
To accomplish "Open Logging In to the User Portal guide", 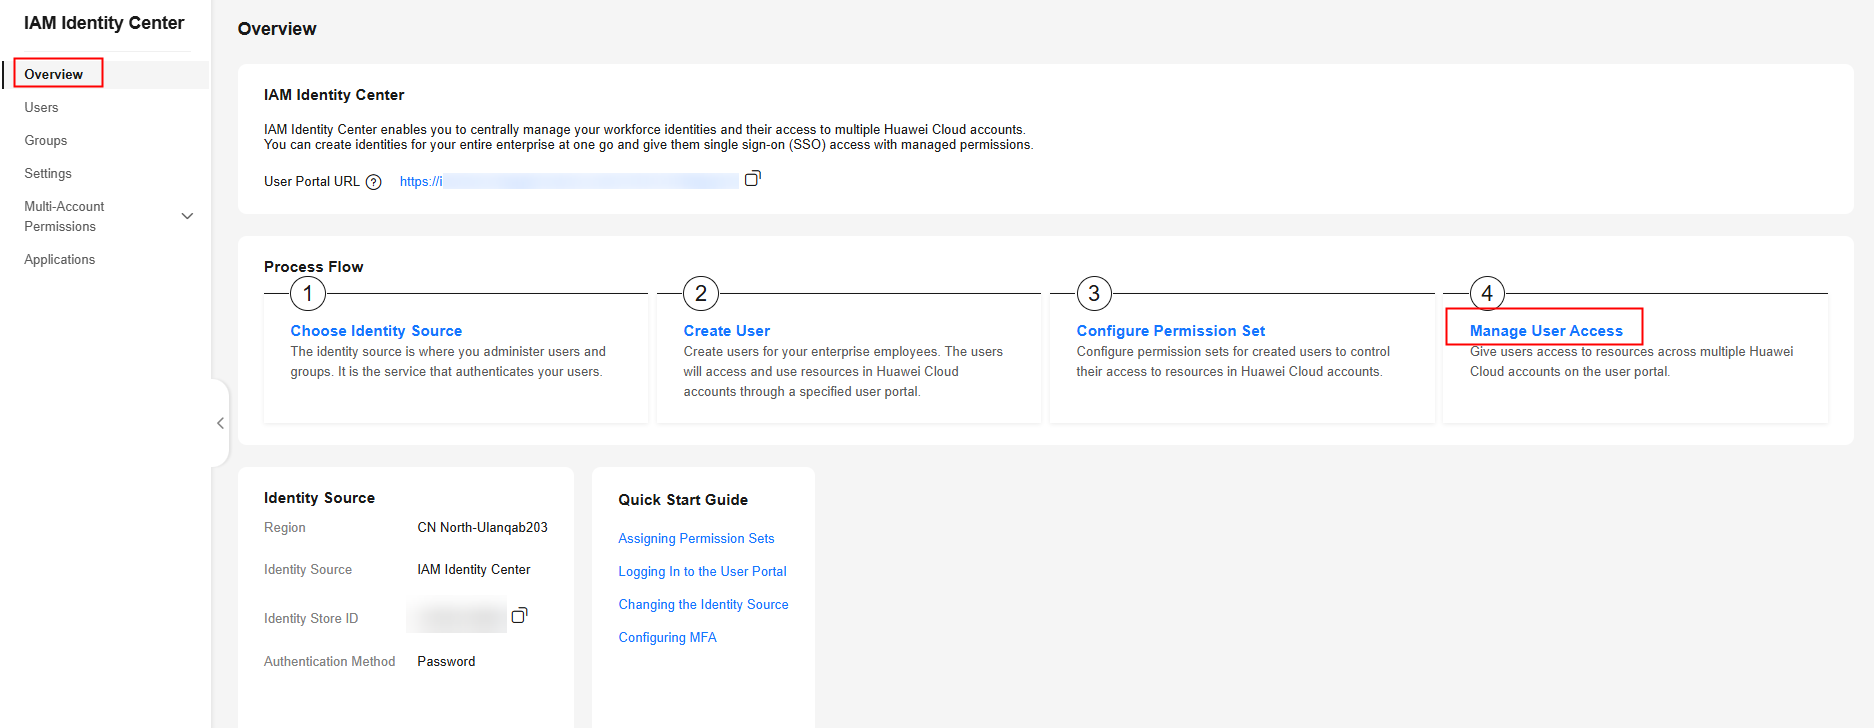I will click(x=702, y=571).
